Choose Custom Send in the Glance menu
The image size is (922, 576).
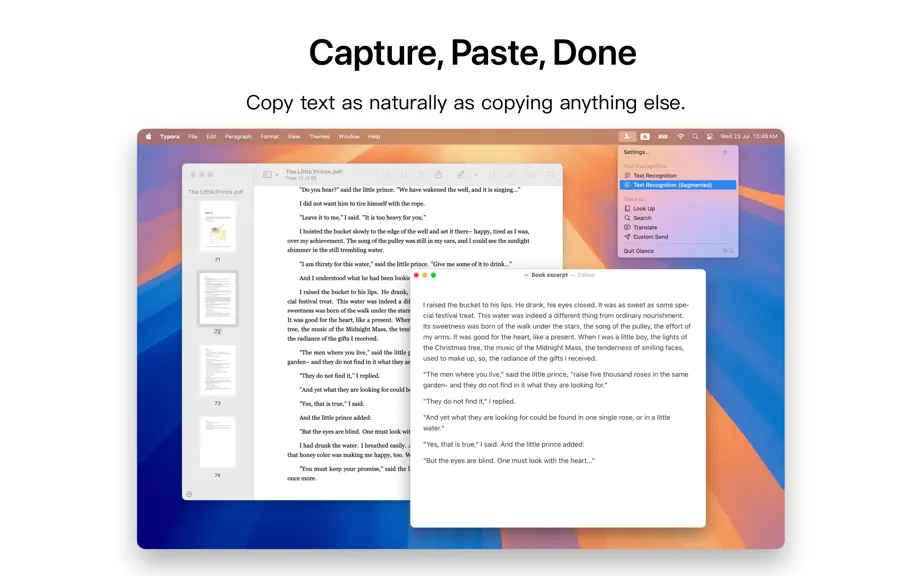677,237
